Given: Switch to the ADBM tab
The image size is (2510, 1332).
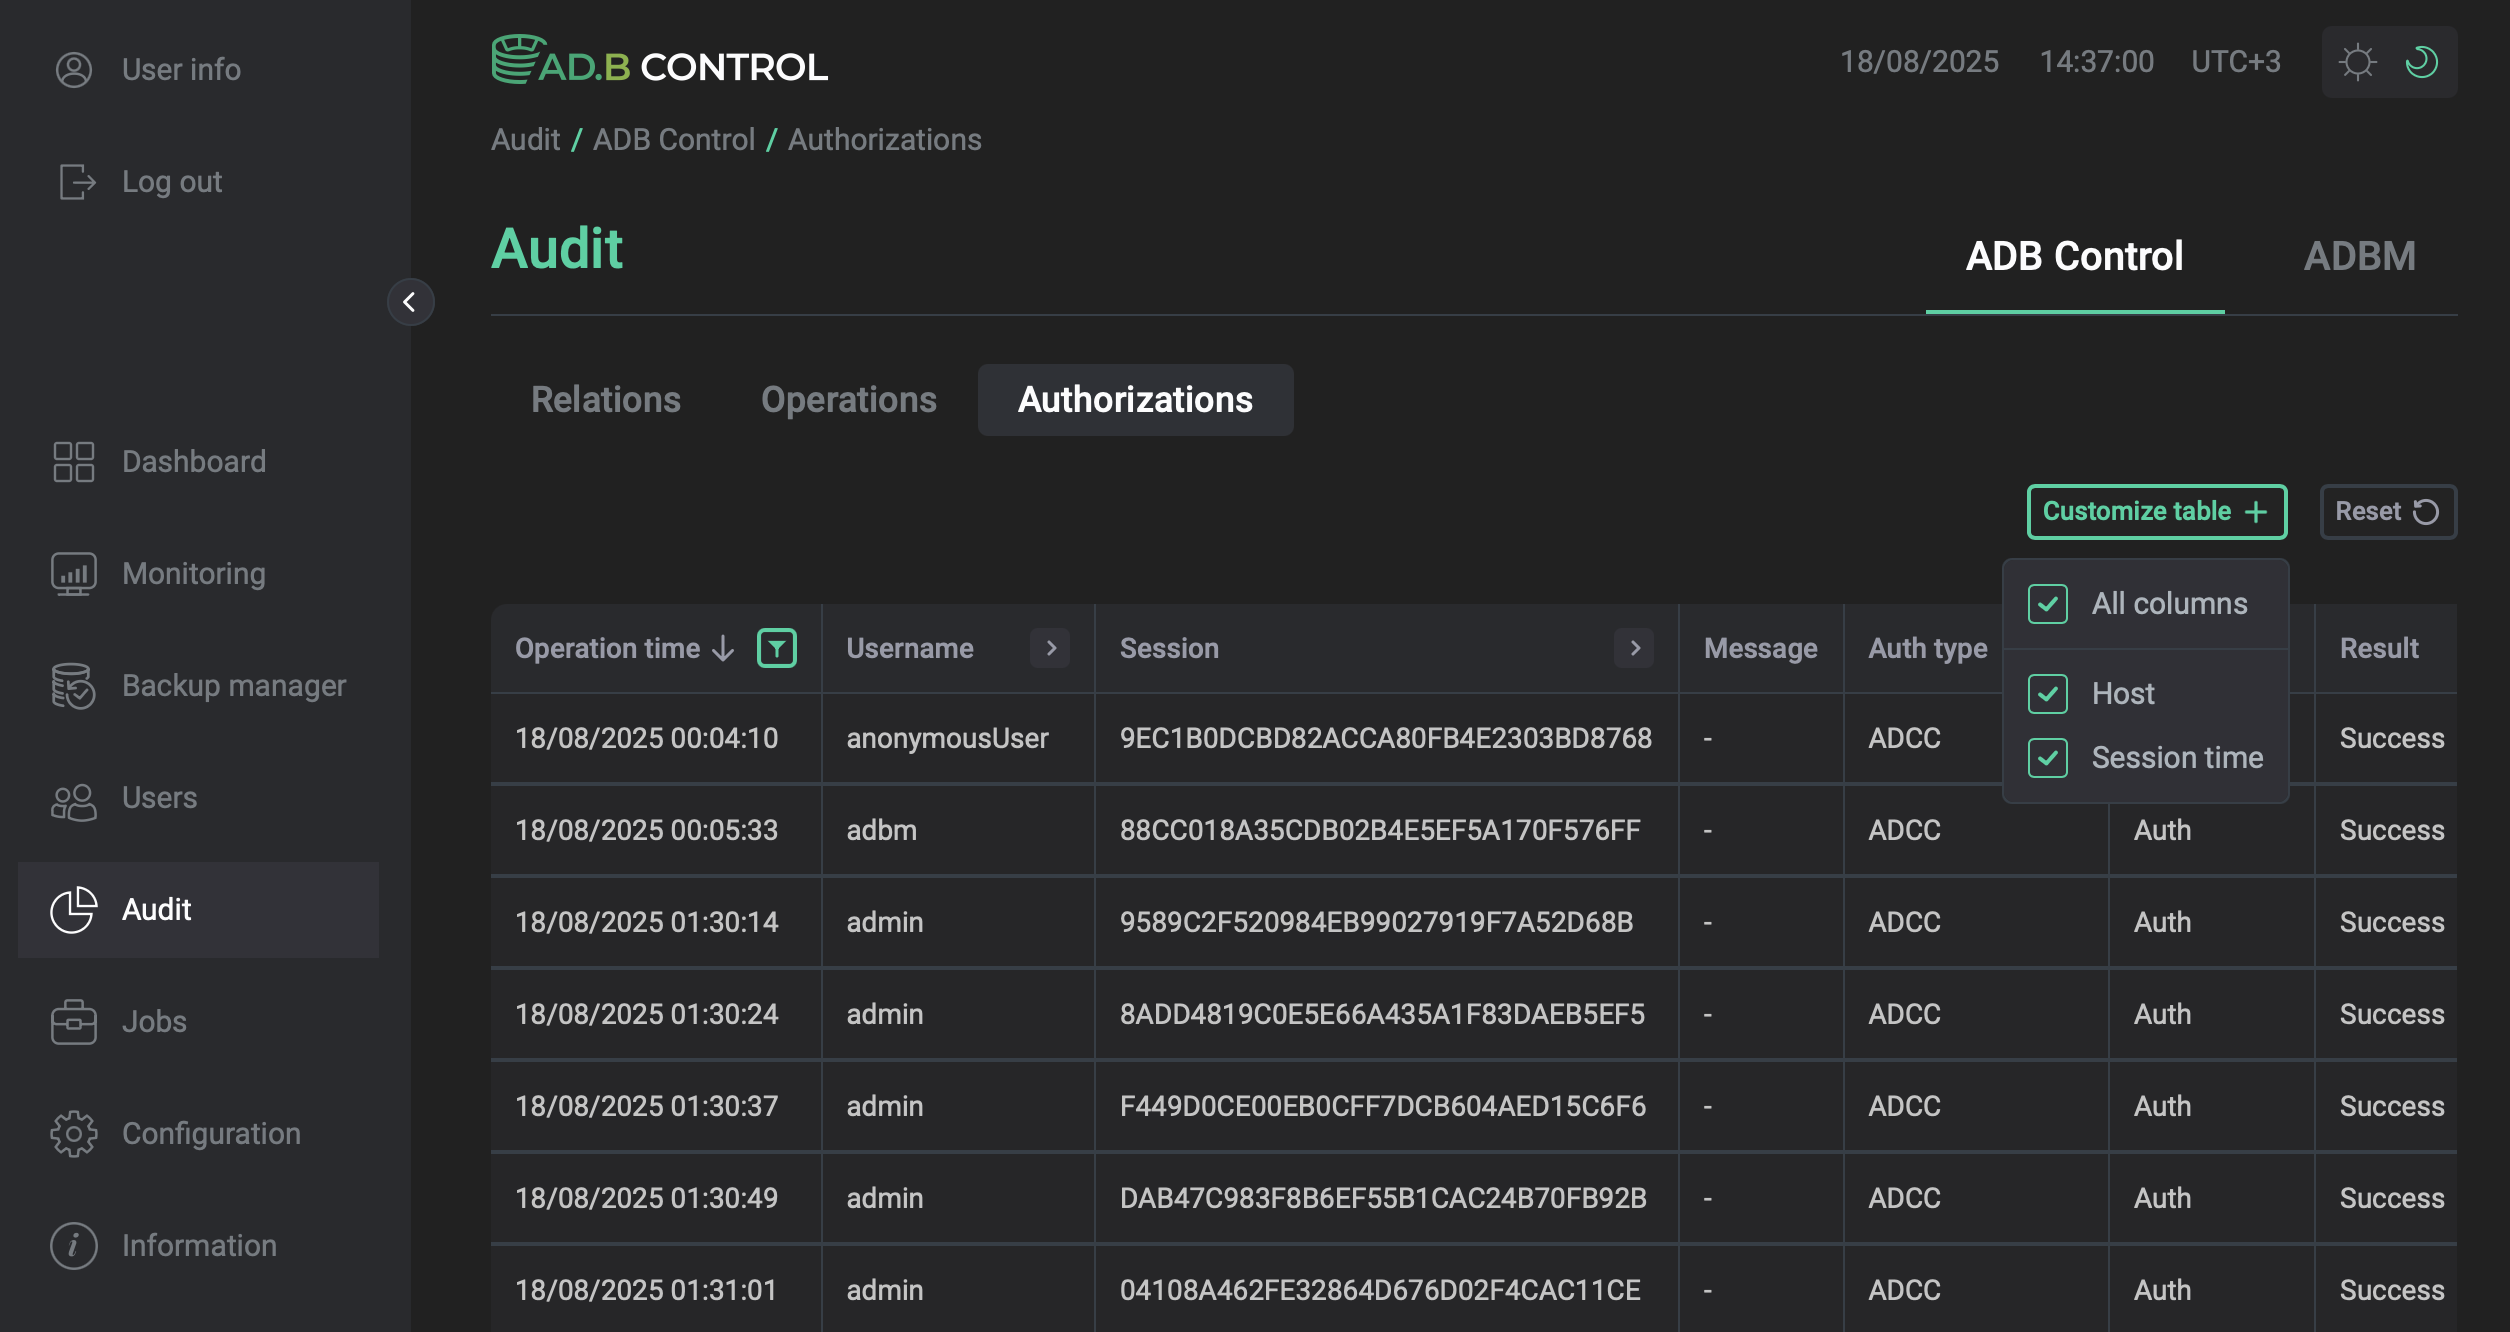Looking at the screenshot, I should (x=2359, y=257).
